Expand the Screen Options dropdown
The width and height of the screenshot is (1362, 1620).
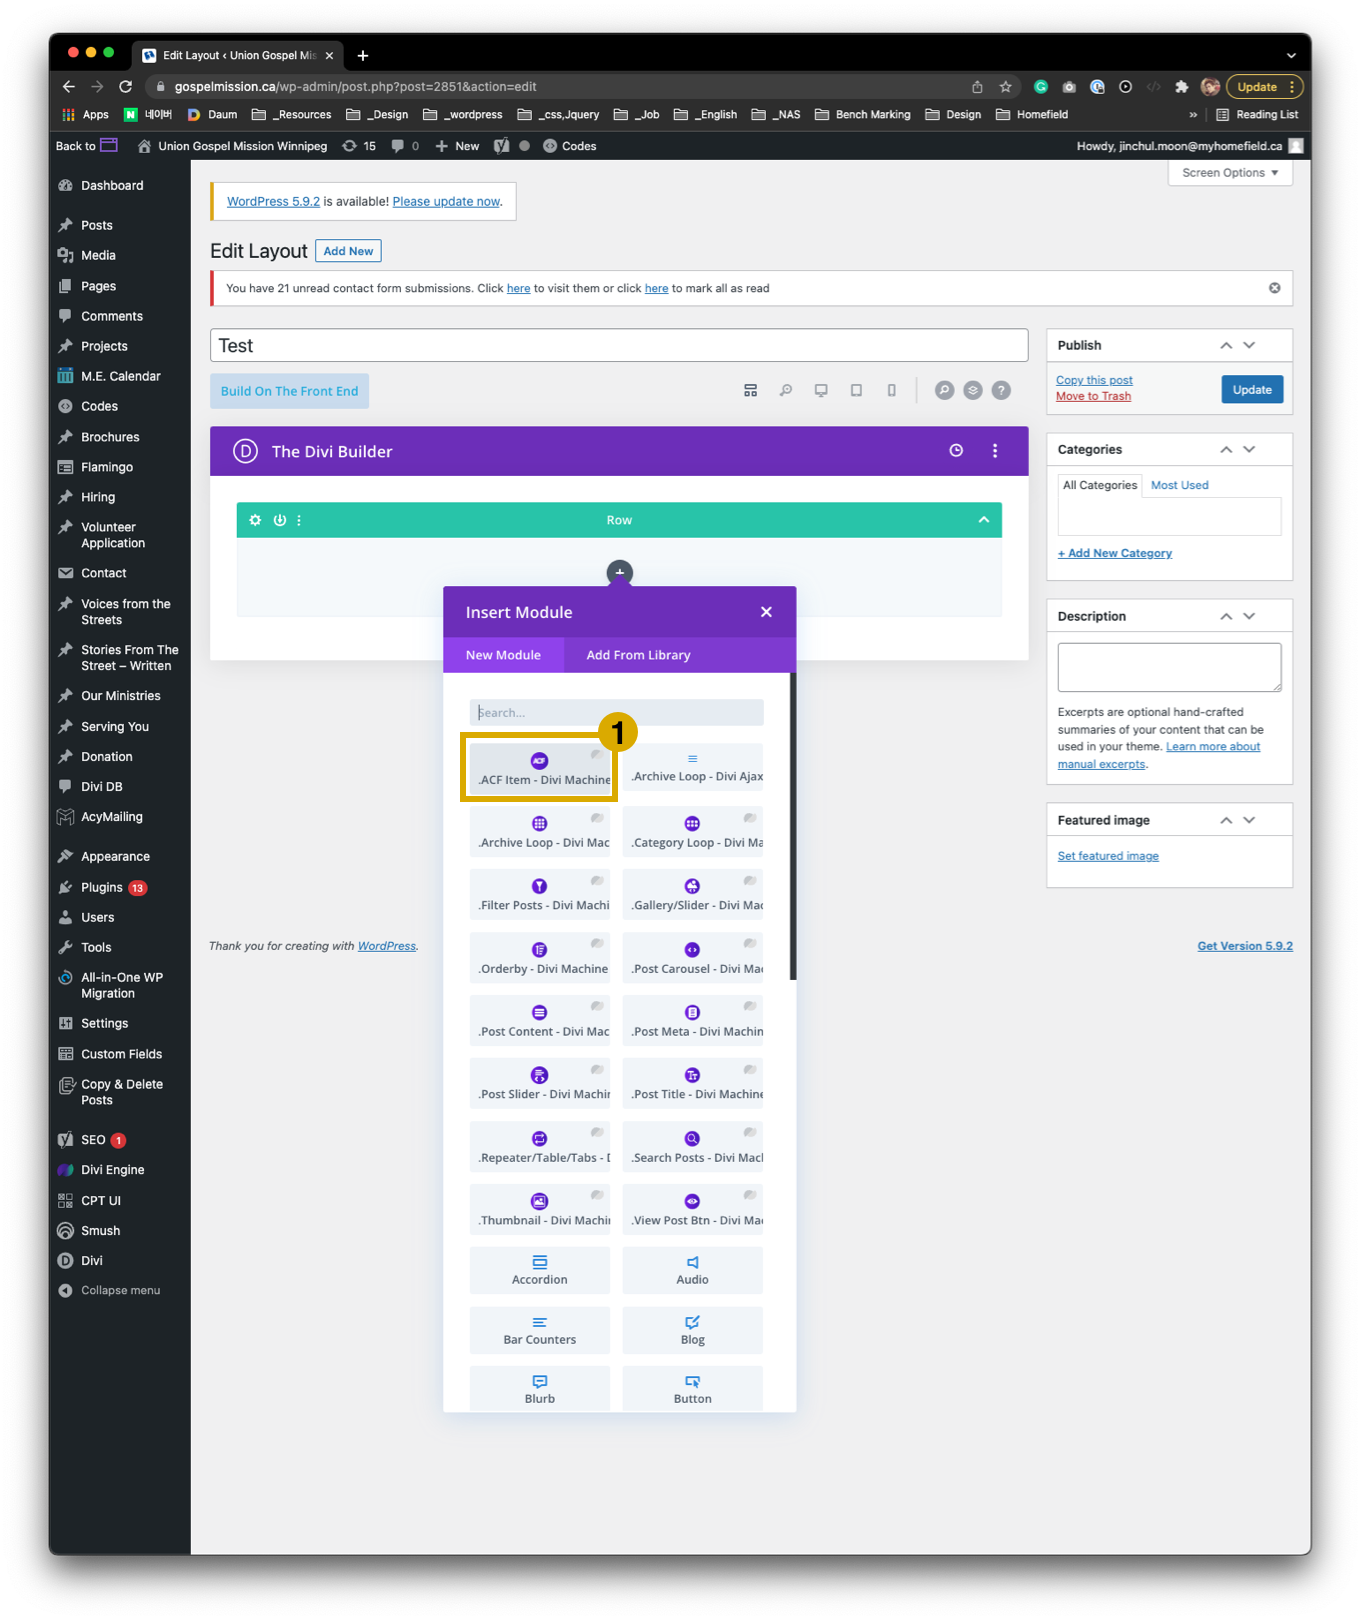click(x=1229, y=173)
